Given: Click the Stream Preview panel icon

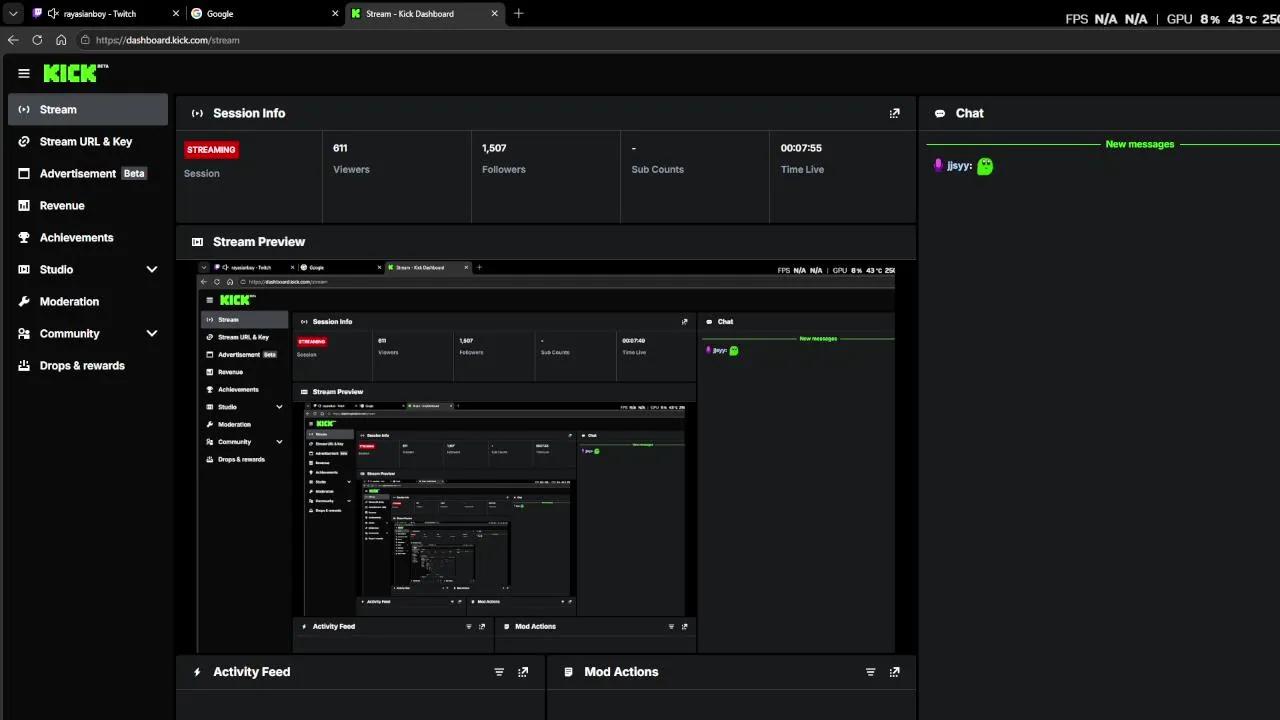Looking at the screenshot, I should 197,242.
